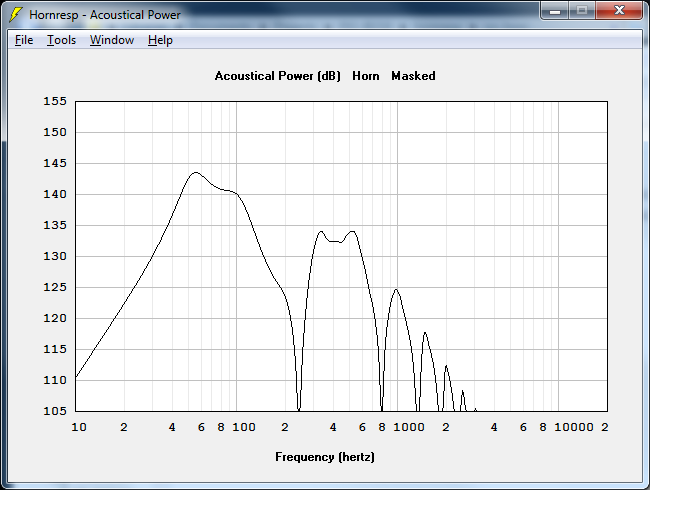691x518 pixels.
Task: Click the 150 dB y-axis label
Action: [55, 132]
